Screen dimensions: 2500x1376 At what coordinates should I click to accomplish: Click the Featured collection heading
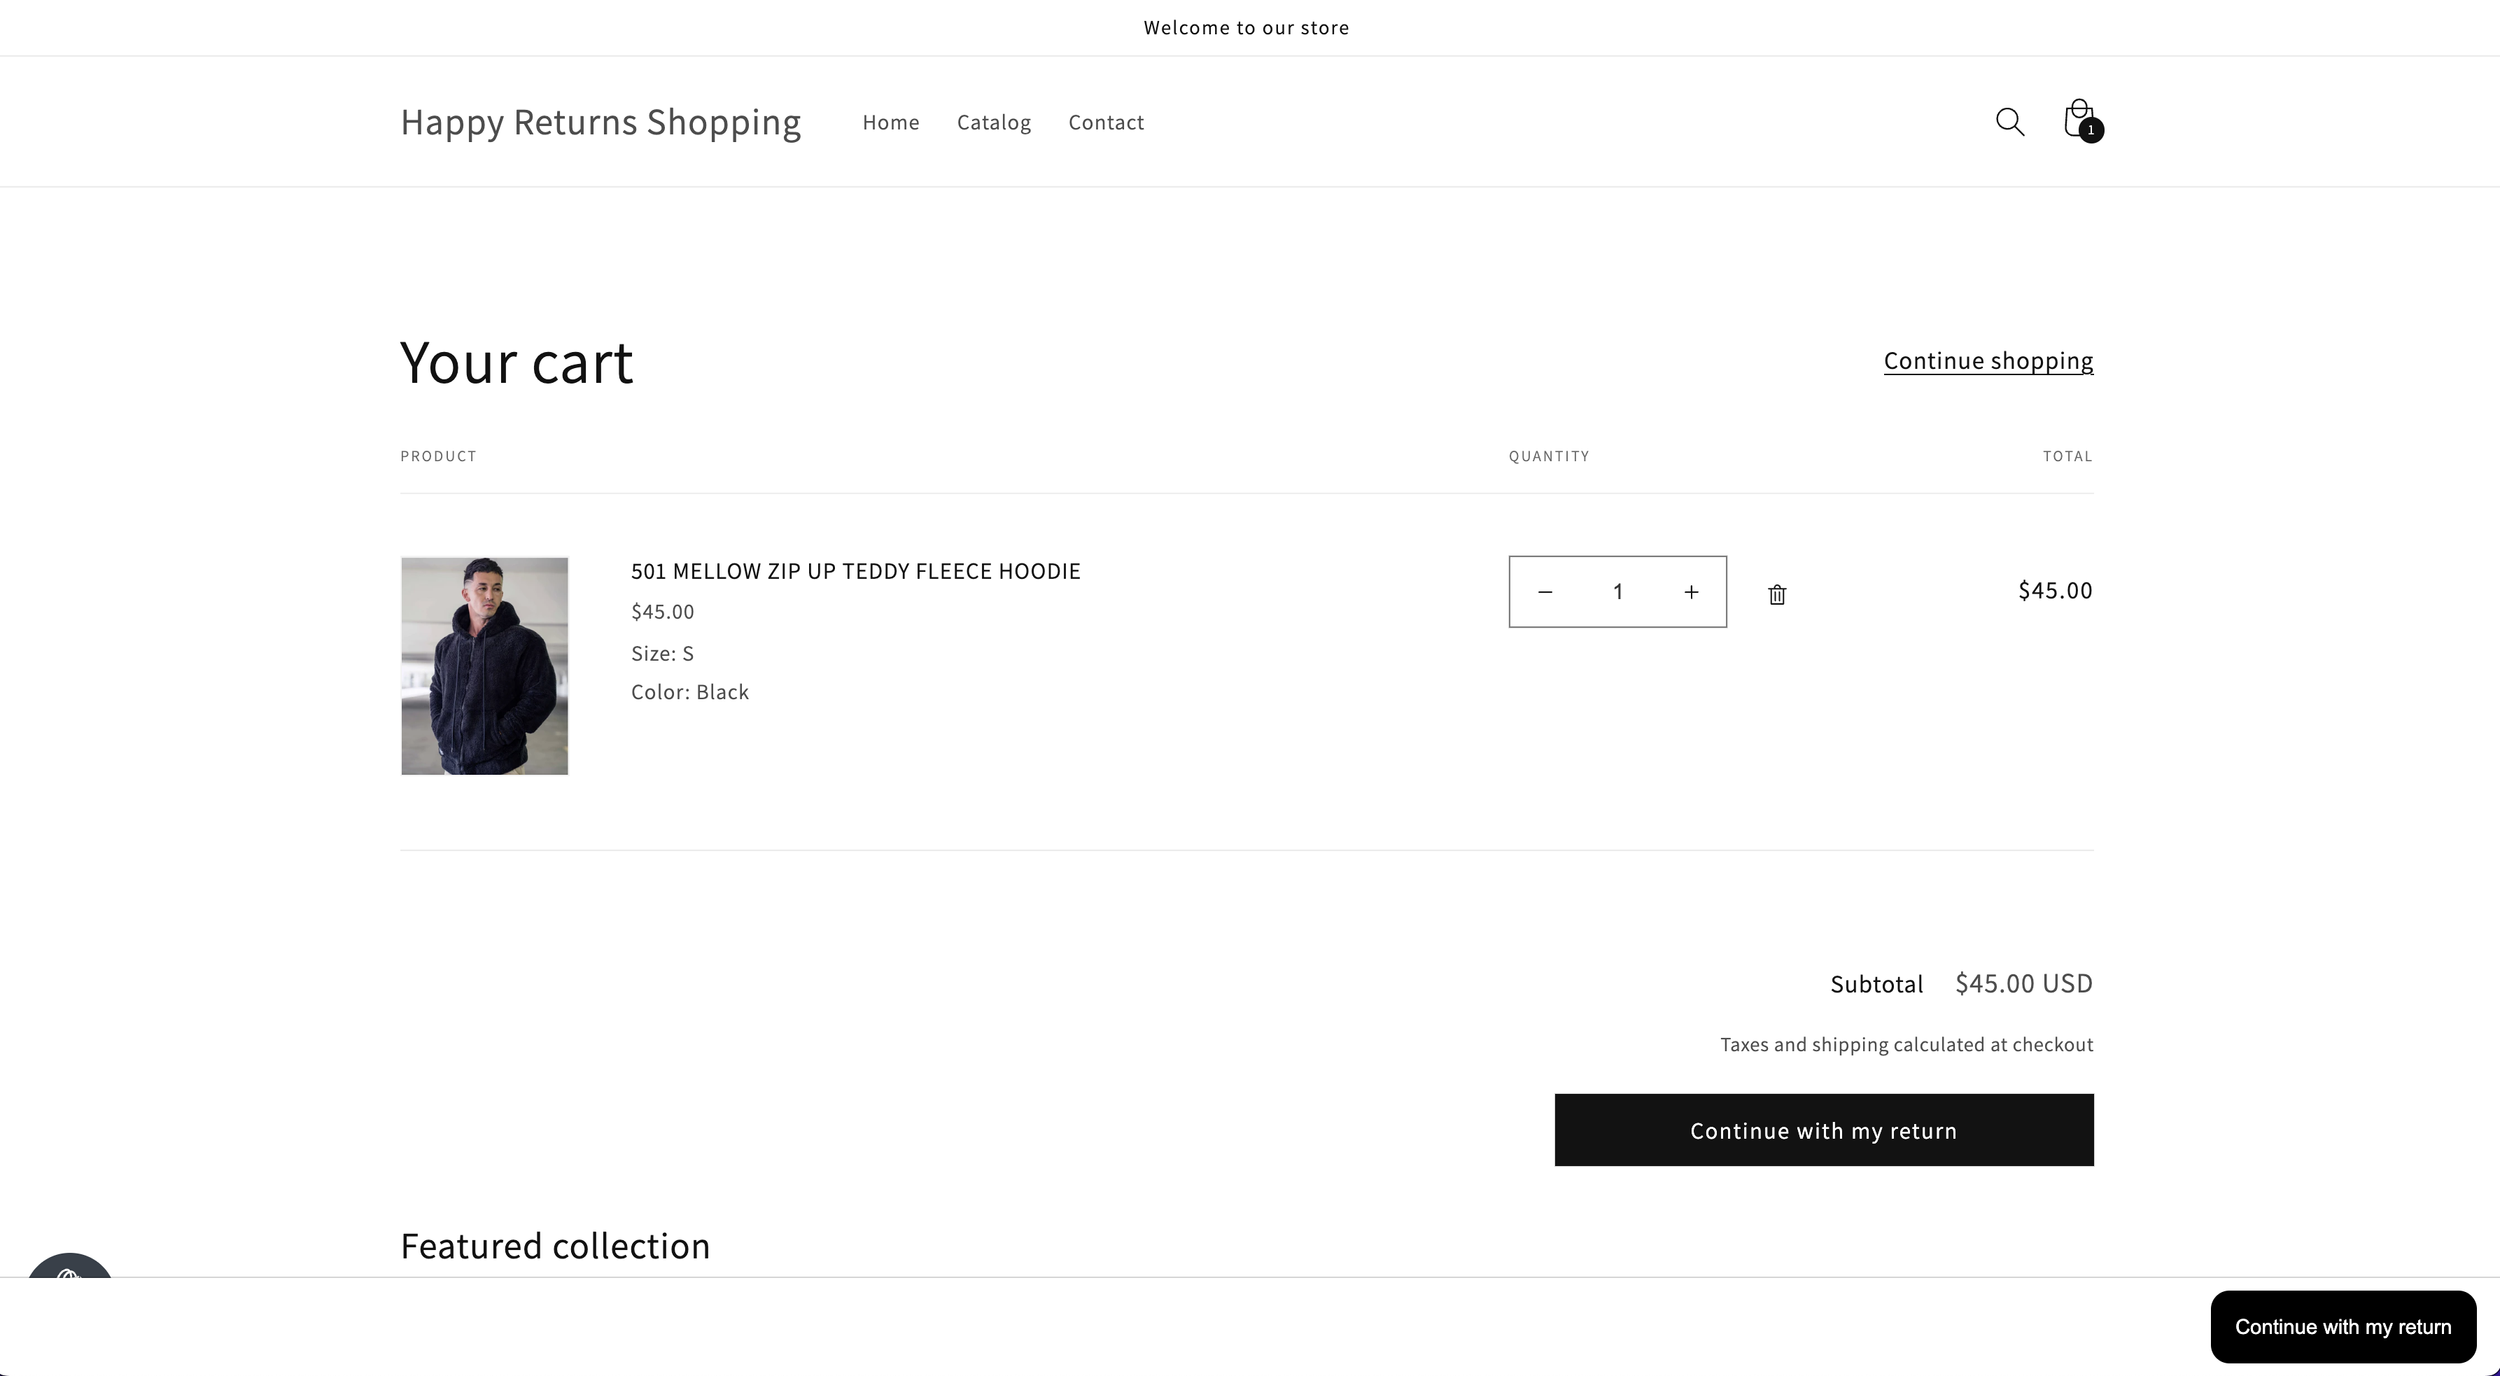coord(554,1245)
